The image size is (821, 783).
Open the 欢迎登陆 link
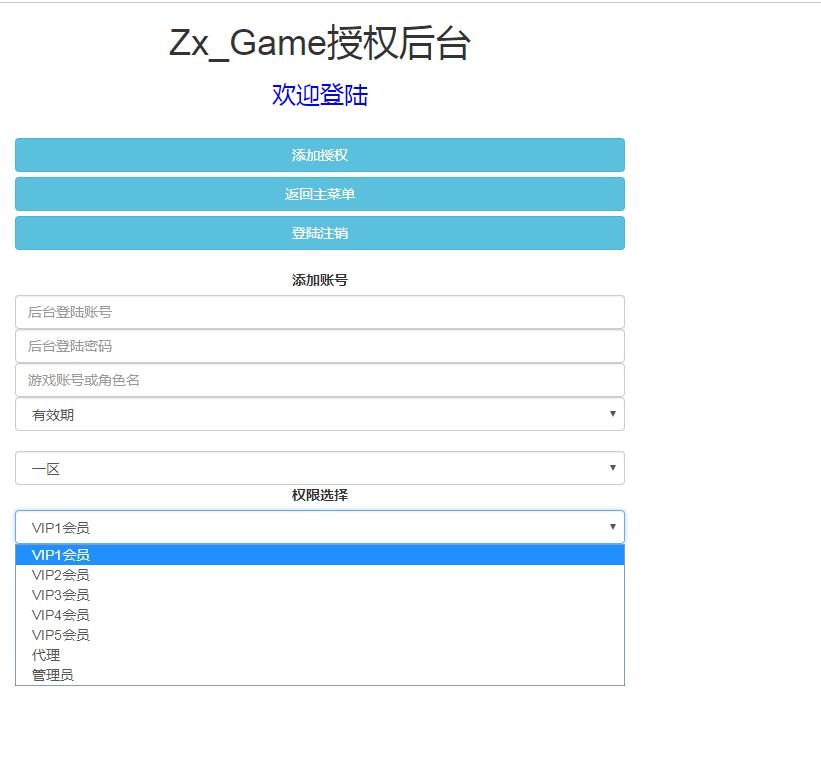coord(320,95)
